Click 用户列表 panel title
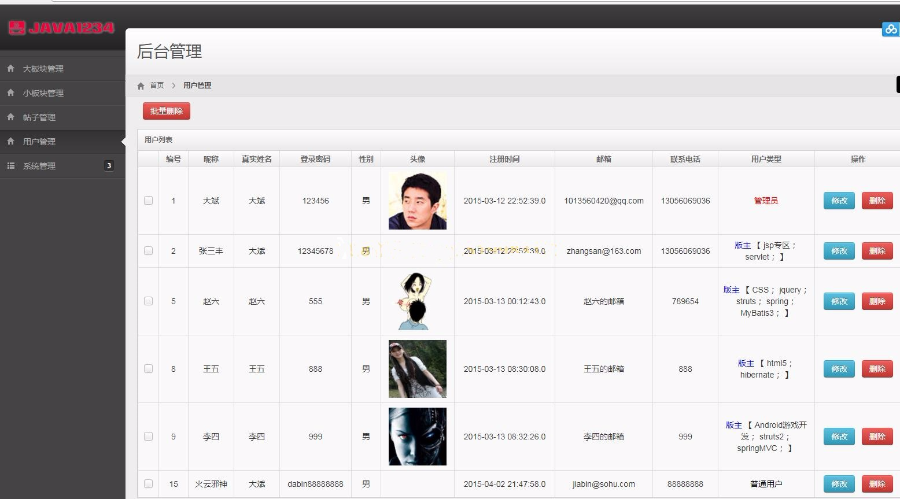Viewport: 900px width, 499px height. point(158,140)
